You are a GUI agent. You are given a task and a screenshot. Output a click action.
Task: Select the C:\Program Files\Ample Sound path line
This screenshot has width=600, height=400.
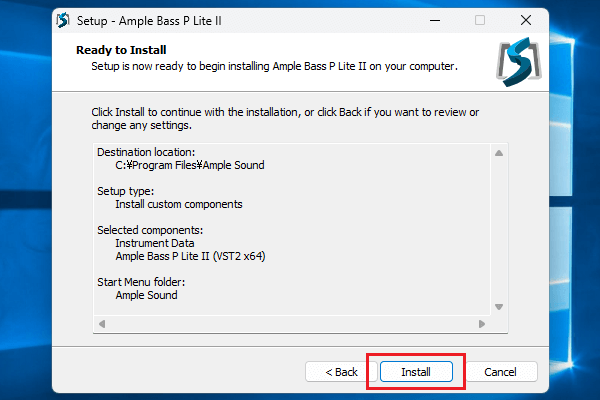[189, 165]
